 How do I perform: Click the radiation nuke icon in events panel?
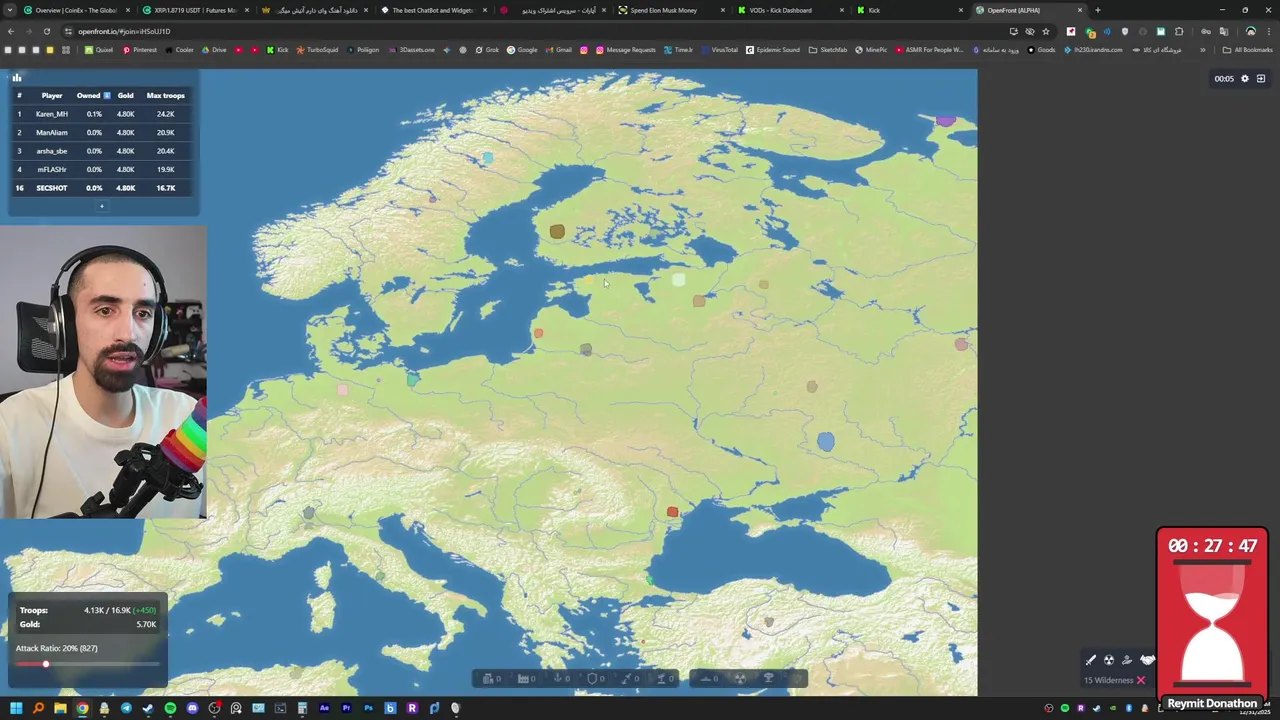(1109, 660)
